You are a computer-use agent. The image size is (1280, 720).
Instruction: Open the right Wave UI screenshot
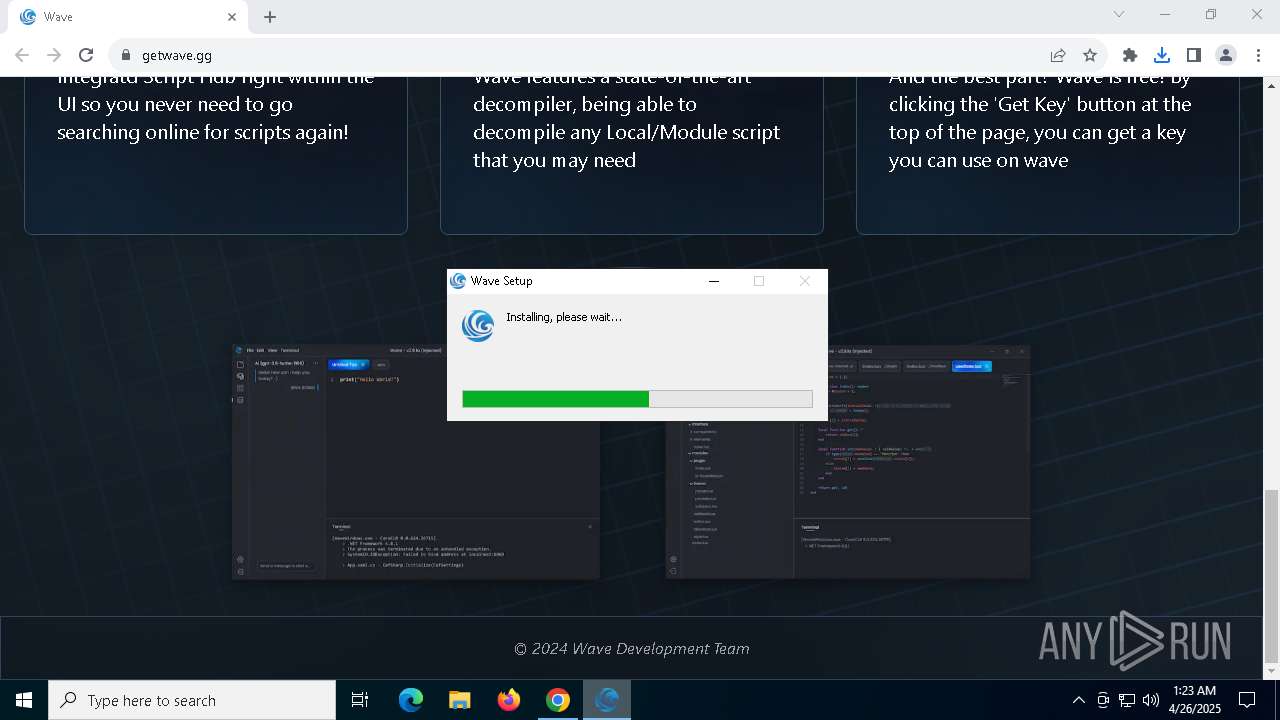[848, 462]
